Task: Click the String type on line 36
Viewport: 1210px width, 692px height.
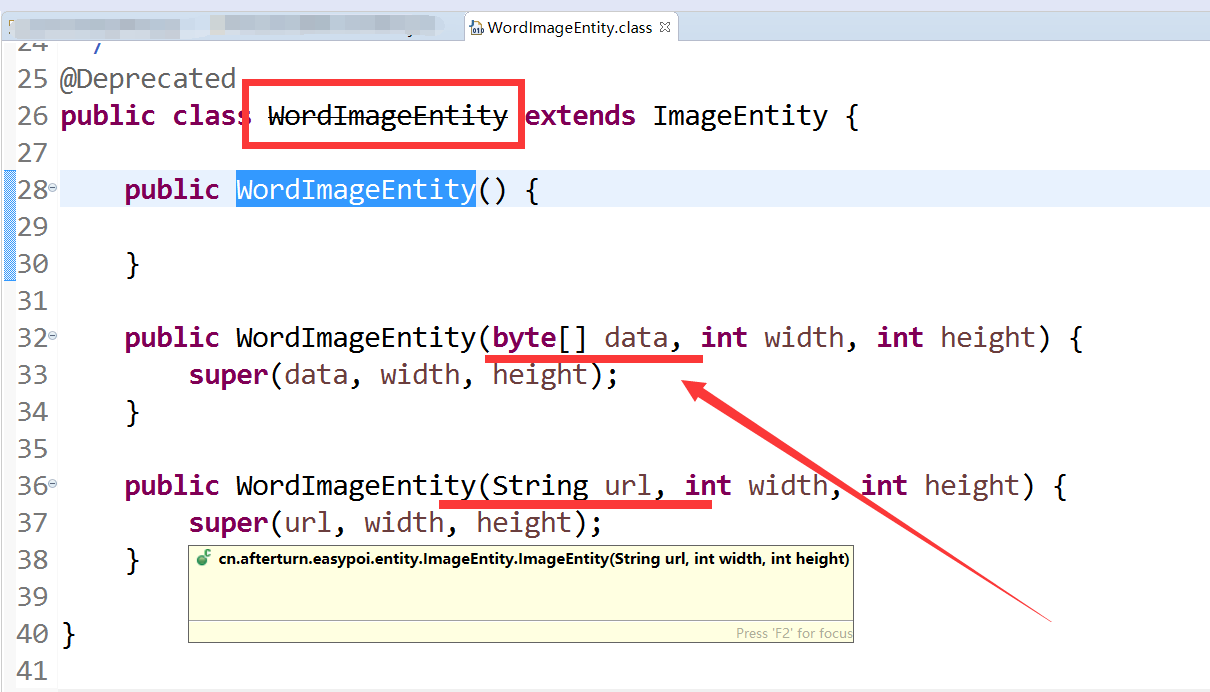Action: [x=540, y=486]
